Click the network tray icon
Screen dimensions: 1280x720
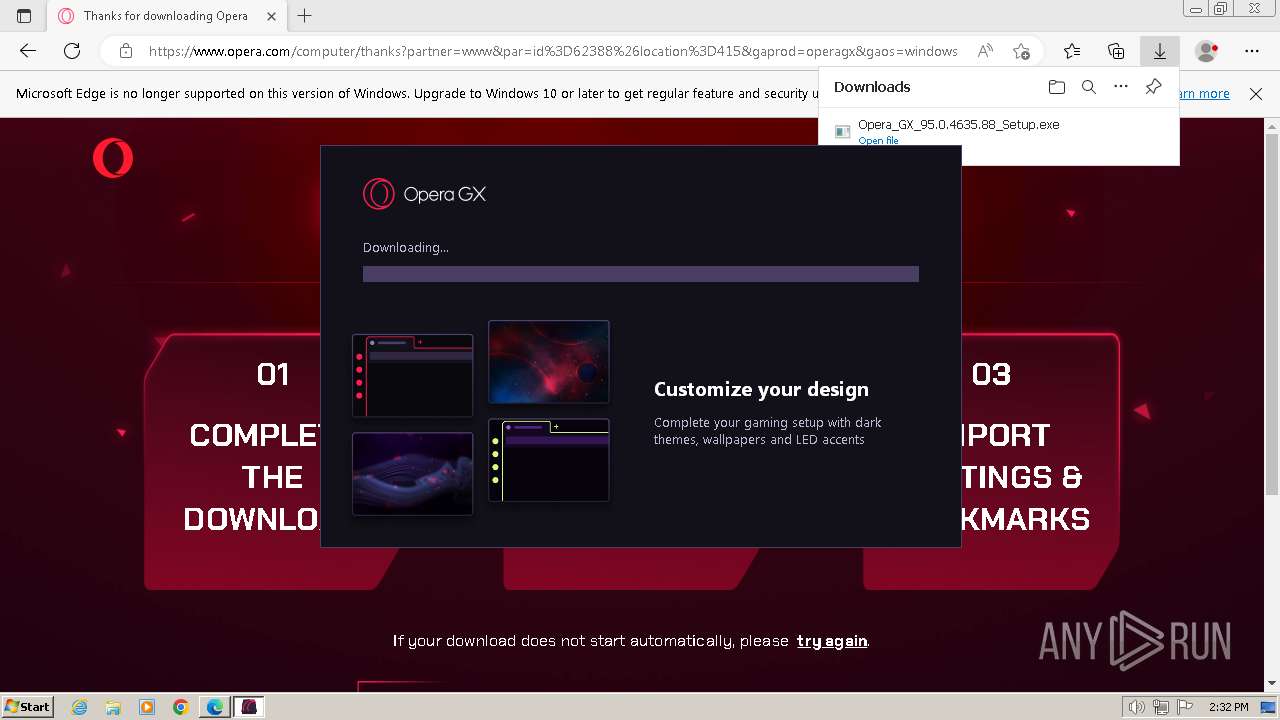[1161, 707]
